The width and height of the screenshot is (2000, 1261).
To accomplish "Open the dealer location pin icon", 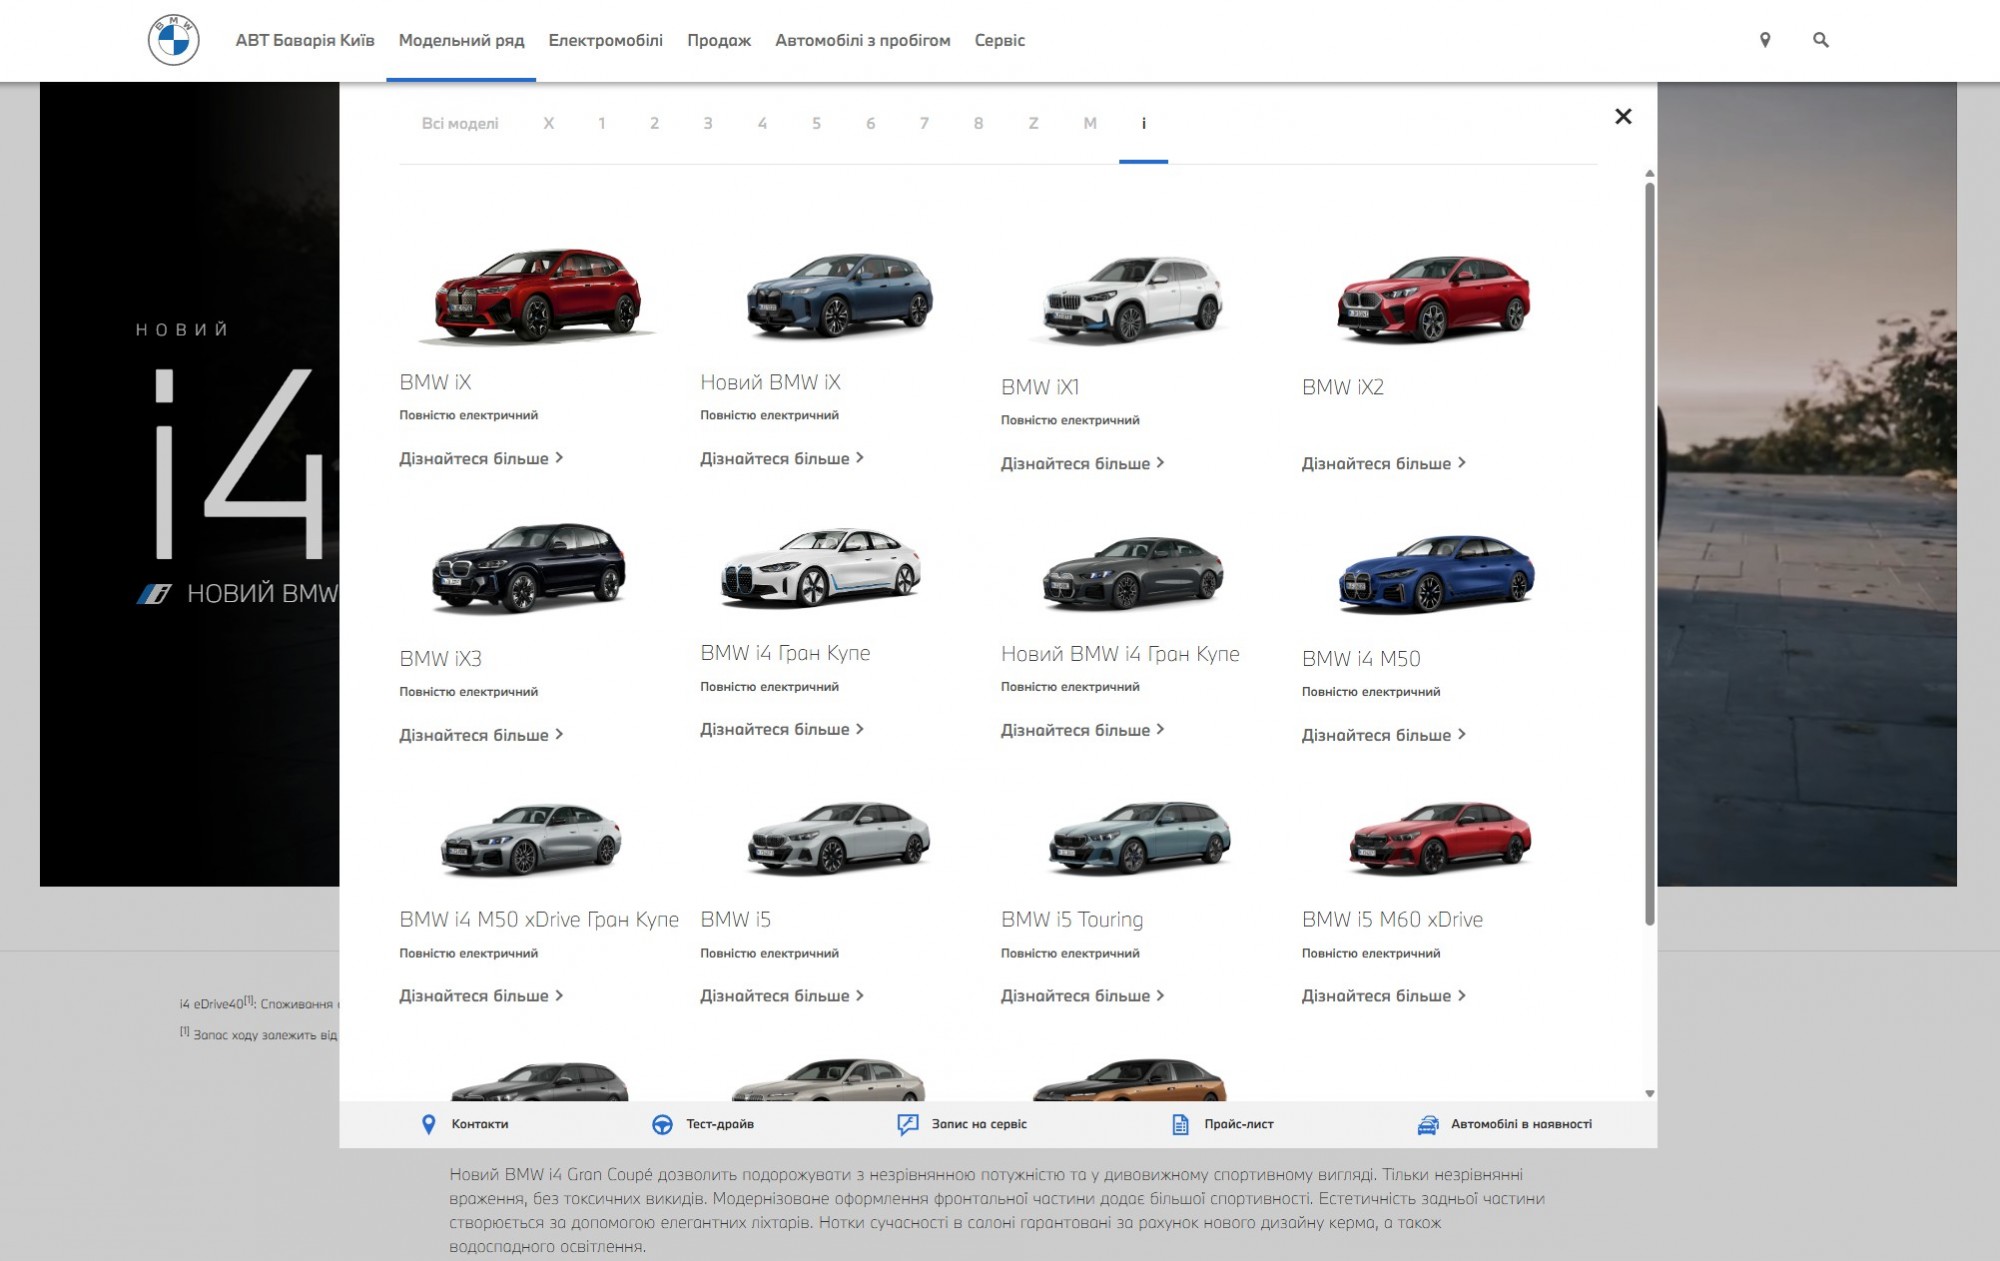I will tap(1765, 40).
